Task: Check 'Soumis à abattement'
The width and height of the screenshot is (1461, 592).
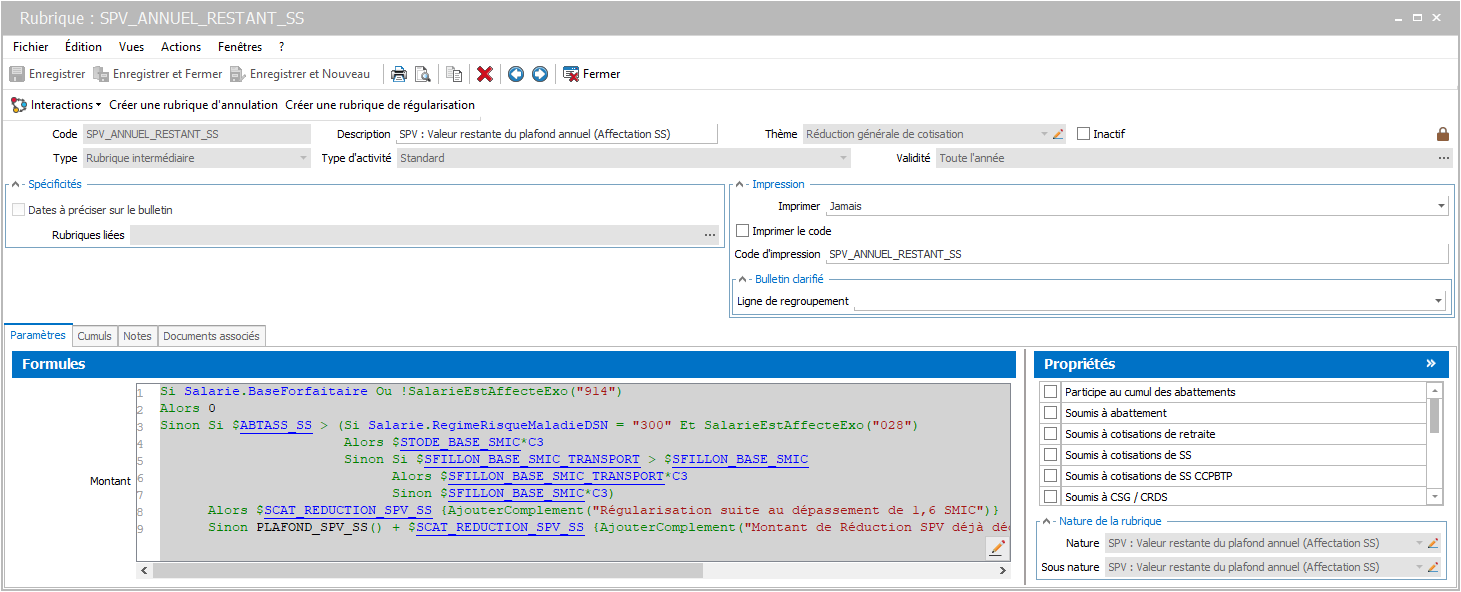Action: tap(1050, 413)
